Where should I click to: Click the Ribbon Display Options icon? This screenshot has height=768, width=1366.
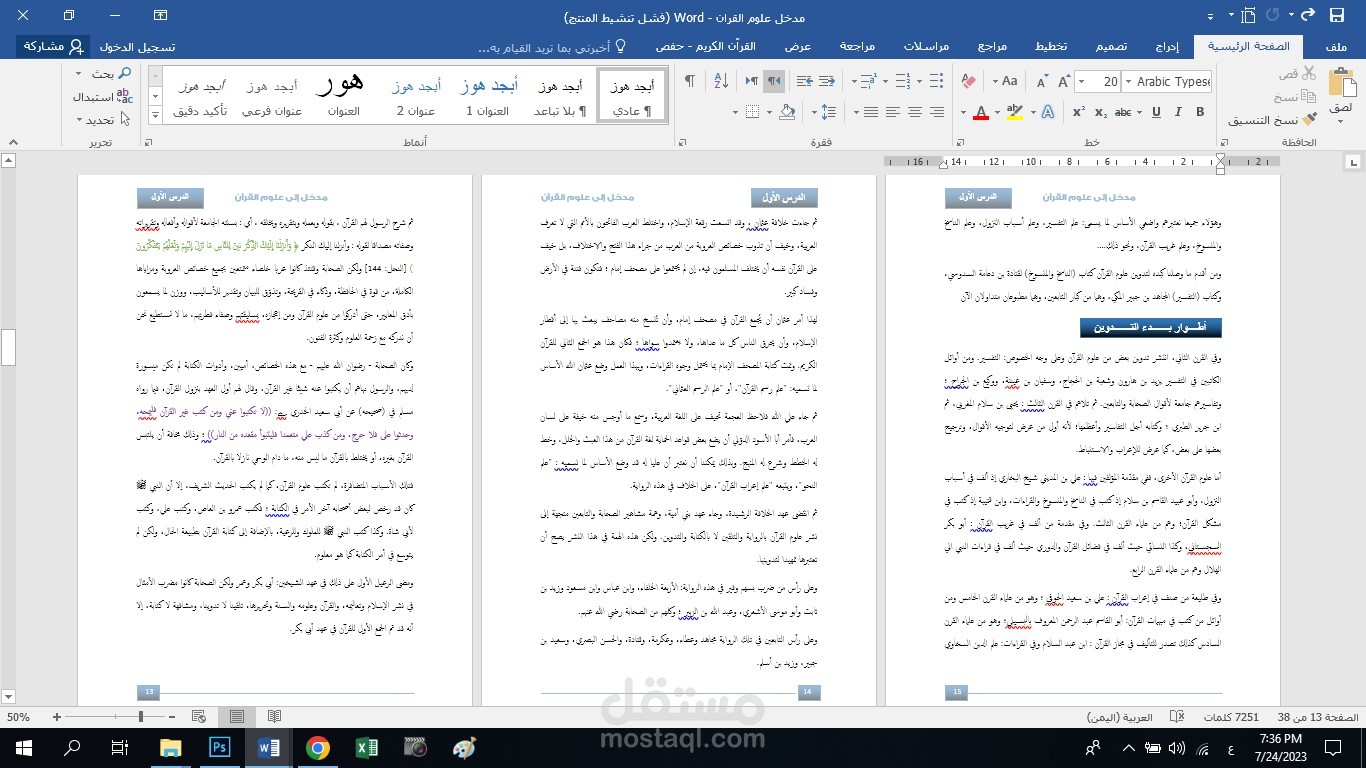[x=161, y=16]
